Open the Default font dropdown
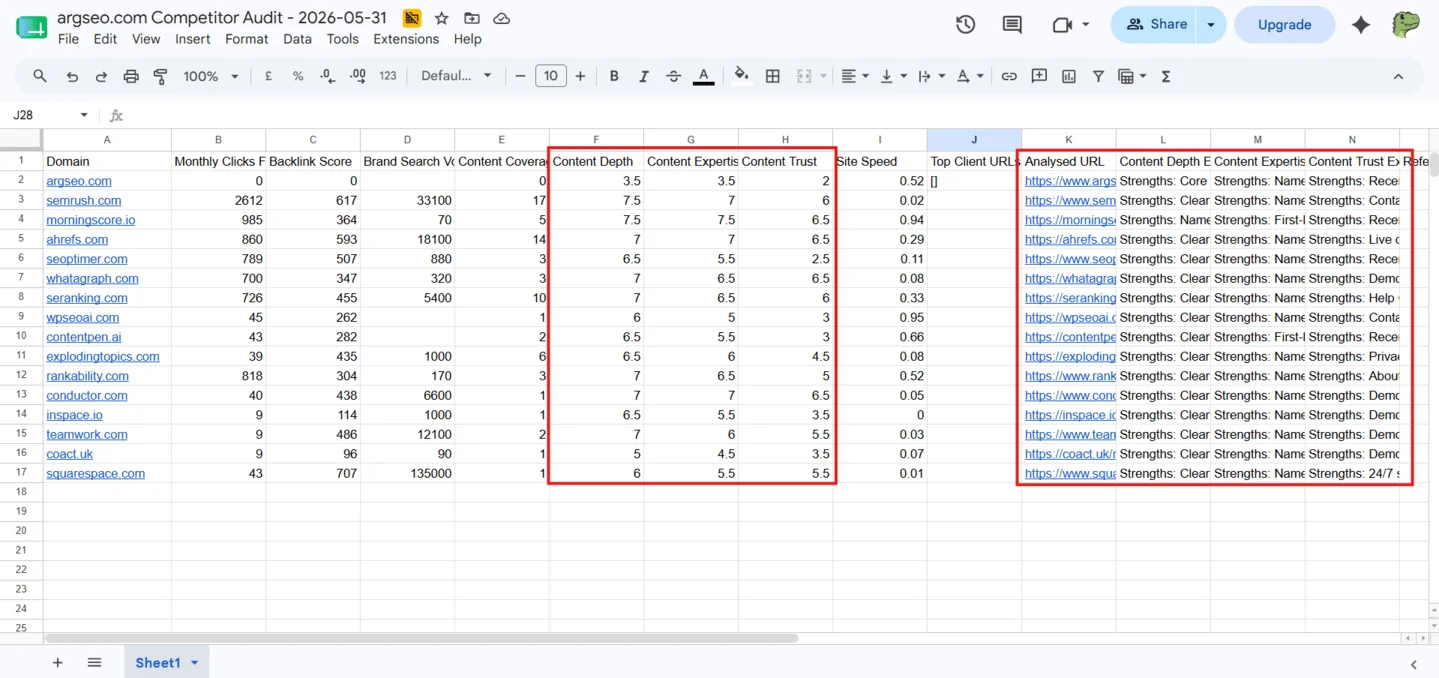This screenshot has height=678, width=1439. point(456,76)
